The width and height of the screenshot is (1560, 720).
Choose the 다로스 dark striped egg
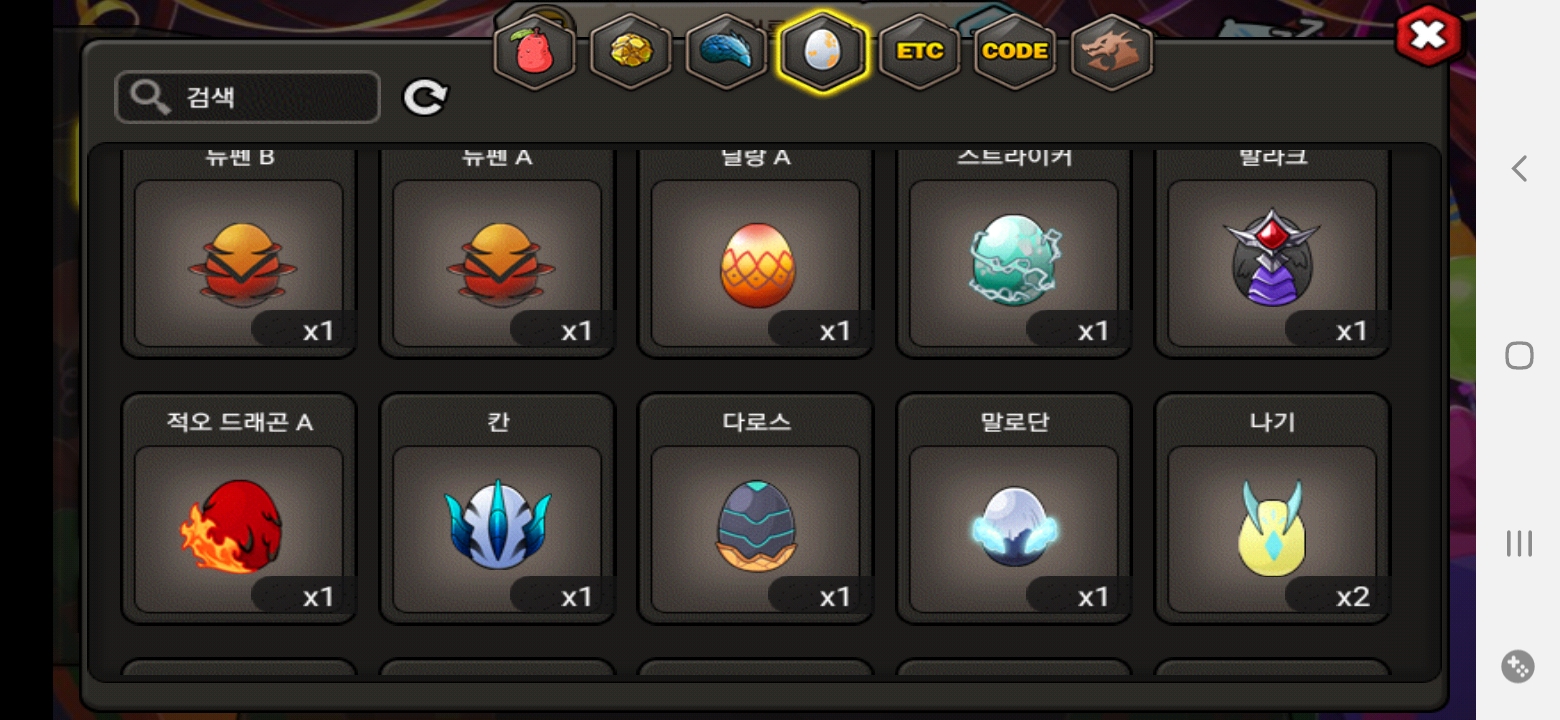(x=755, y=509)
